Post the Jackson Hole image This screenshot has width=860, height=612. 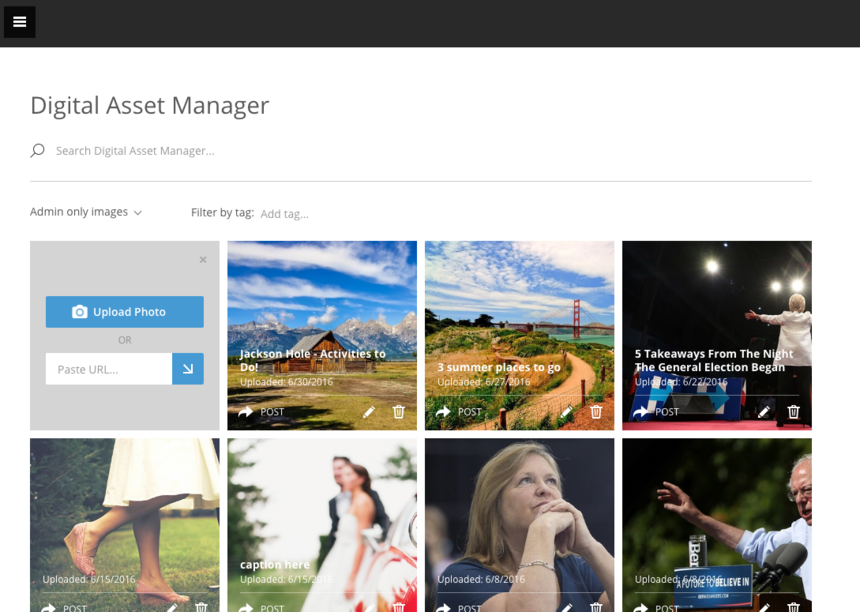tap(261, 412)
